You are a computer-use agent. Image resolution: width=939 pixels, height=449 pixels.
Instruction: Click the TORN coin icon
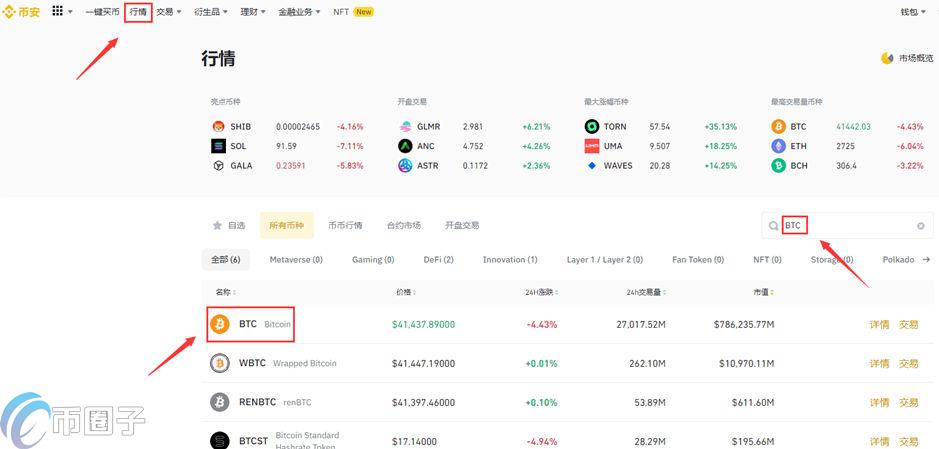(x=592, y=127)
